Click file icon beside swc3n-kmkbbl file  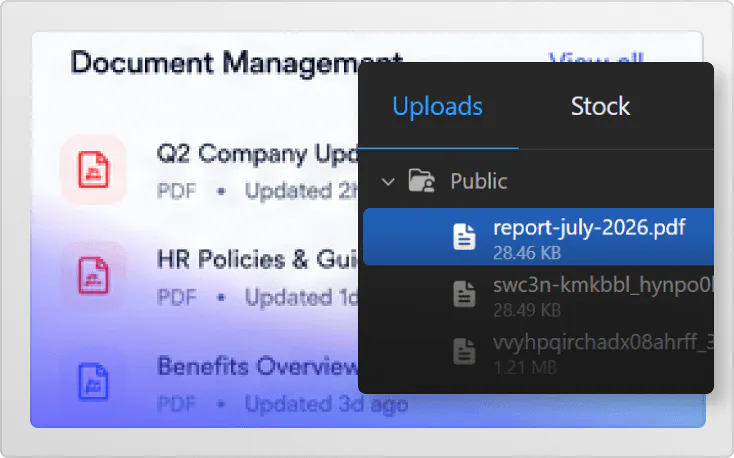464,294
